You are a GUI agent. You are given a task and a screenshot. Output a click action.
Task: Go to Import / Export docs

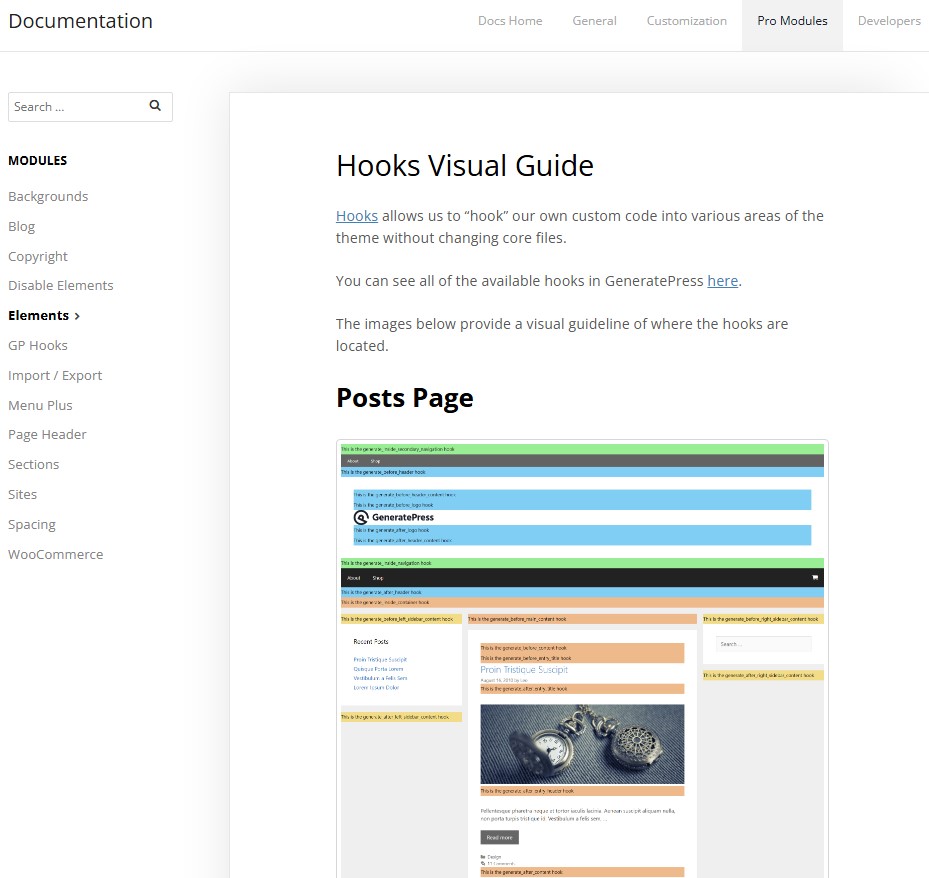click(x=55, y=375)
